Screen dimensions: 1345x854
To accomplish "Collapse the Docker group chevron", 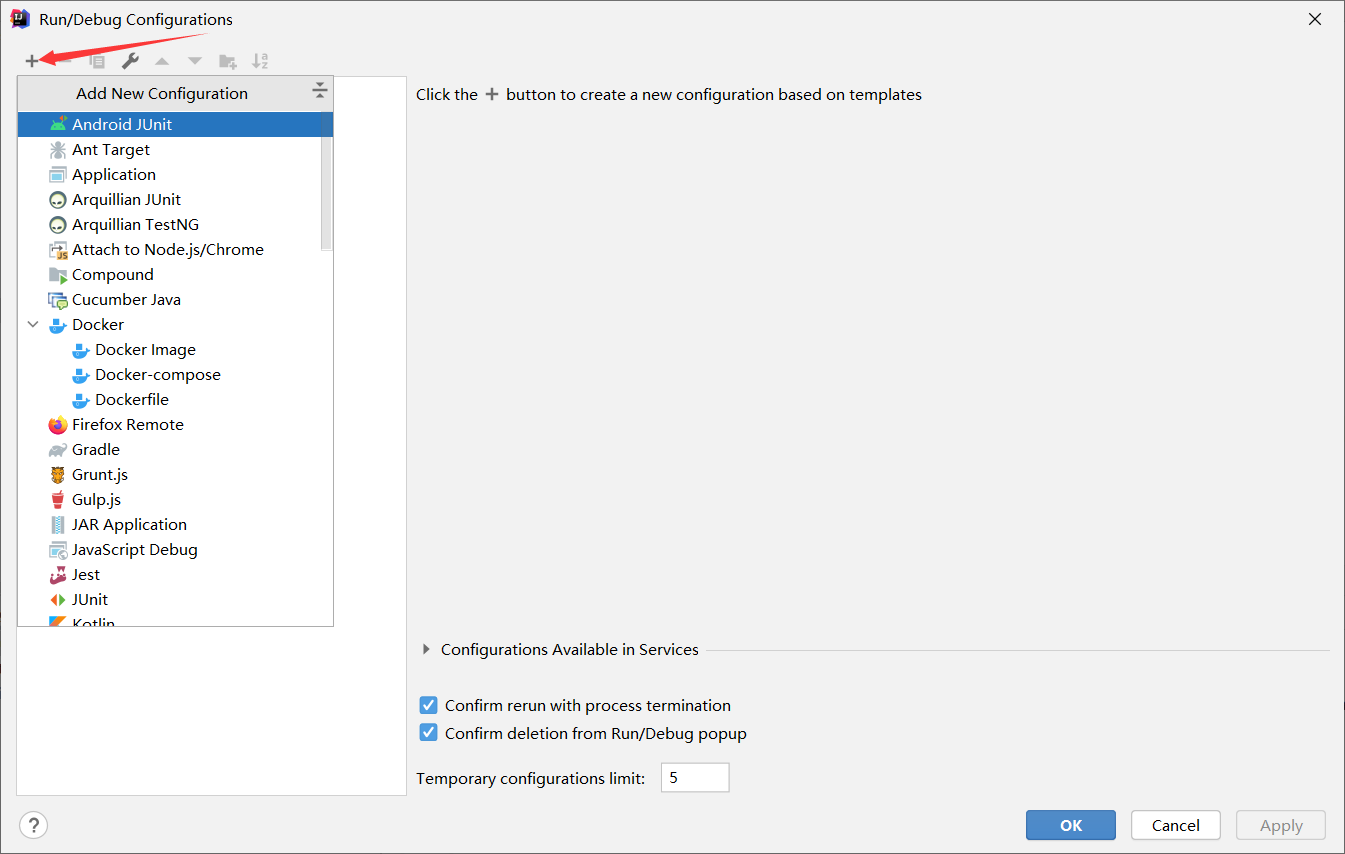I will point(33,324).
